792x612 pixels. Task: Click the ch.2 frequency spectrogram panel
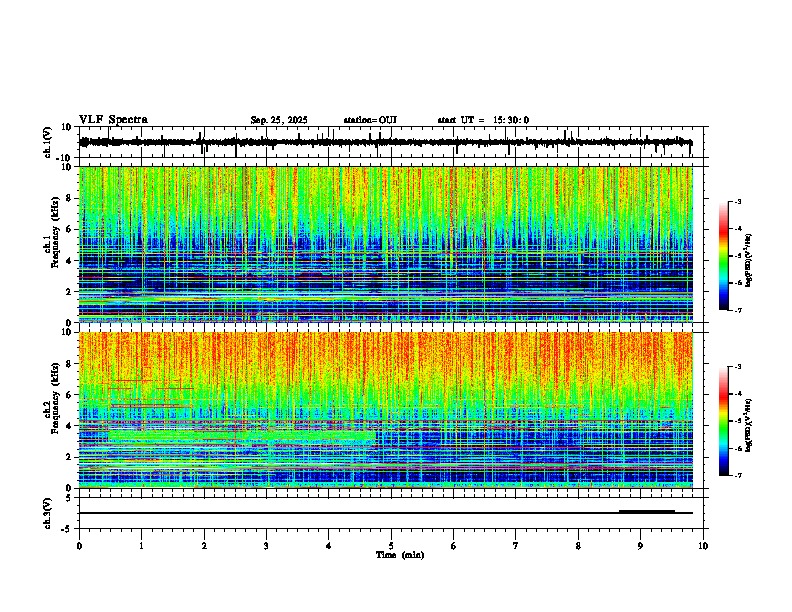386,410
